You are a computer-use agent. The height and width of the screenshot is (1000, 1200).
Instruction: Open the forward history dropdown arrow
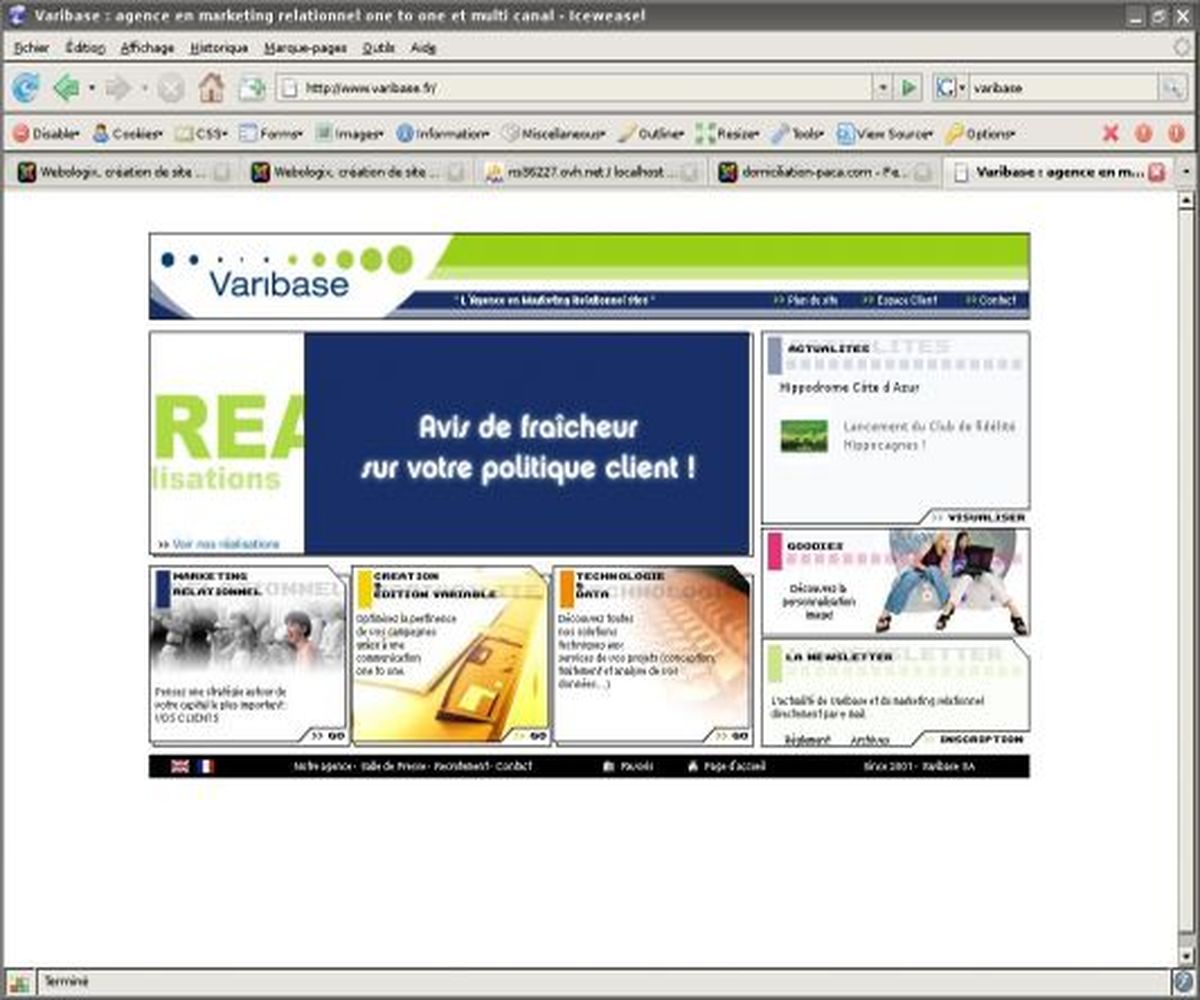tap(144, 88)
